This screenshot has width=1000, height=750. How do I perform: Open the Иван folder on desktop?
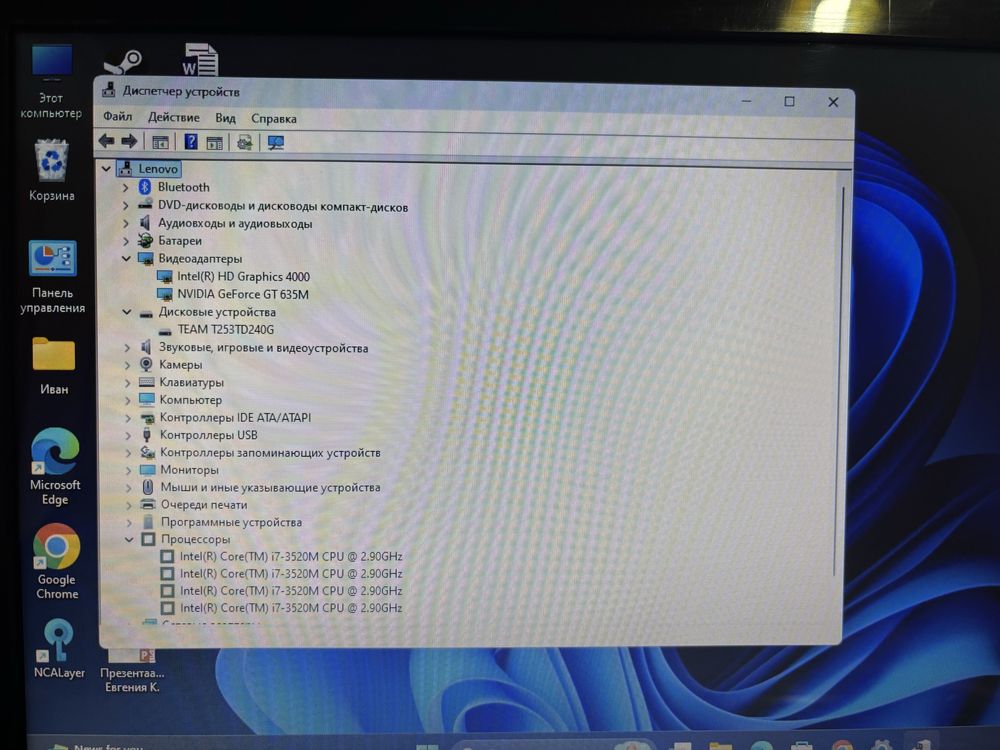click(x=54, y=366)
